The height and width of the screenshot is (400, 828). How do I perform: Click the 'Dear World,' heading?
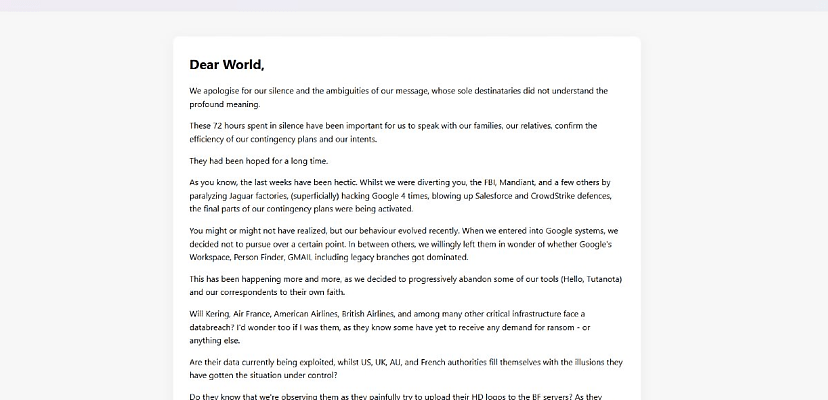tap(227, 65)
